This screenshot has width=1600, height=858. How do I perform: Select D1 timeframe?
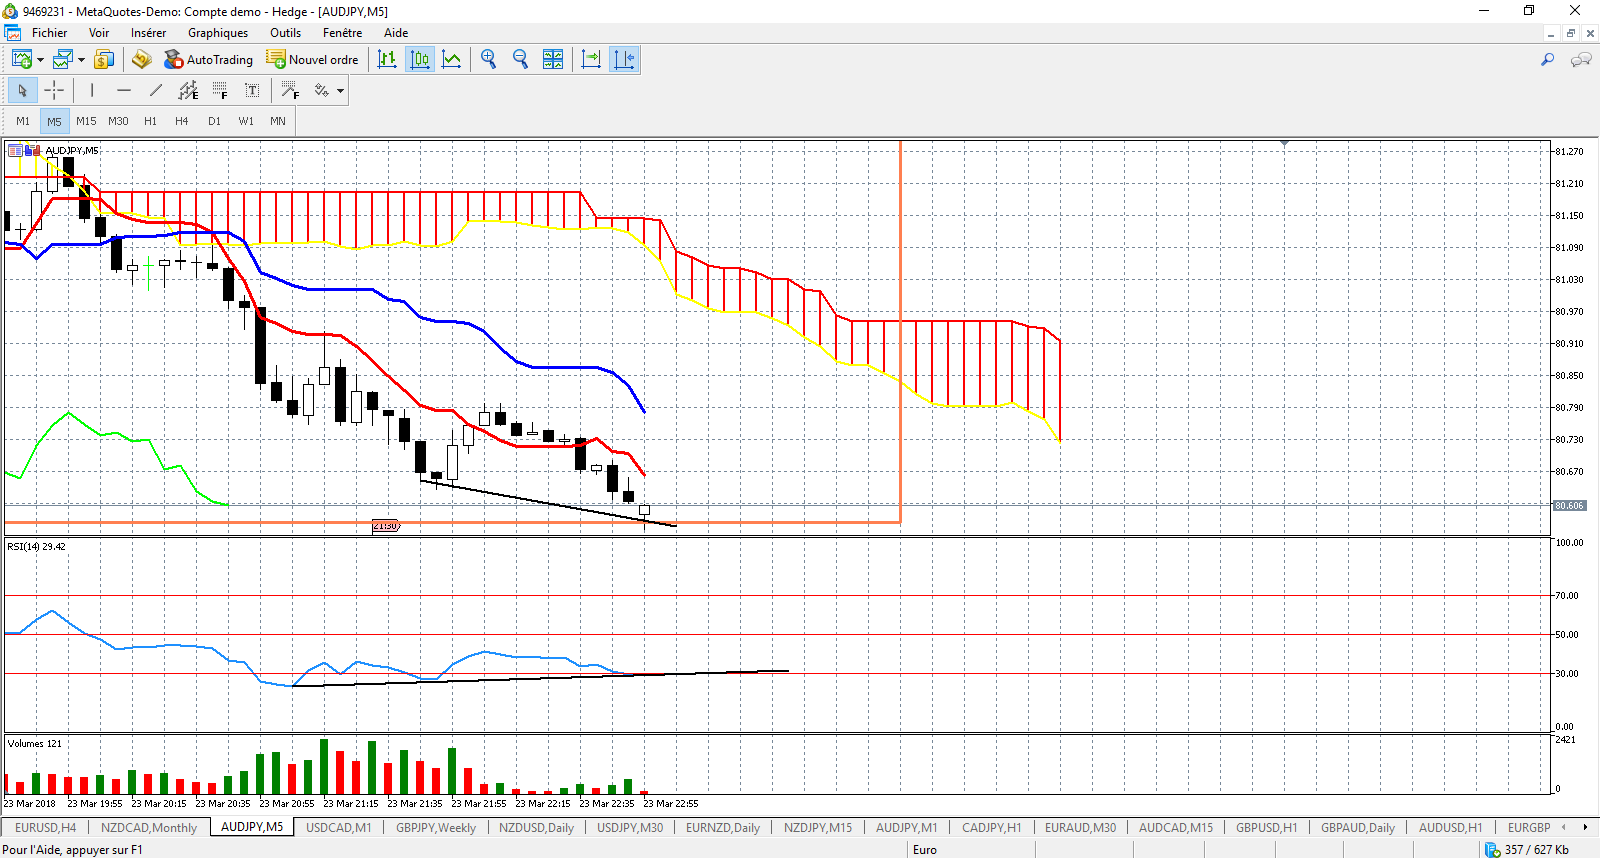click(x=214, y=121)
